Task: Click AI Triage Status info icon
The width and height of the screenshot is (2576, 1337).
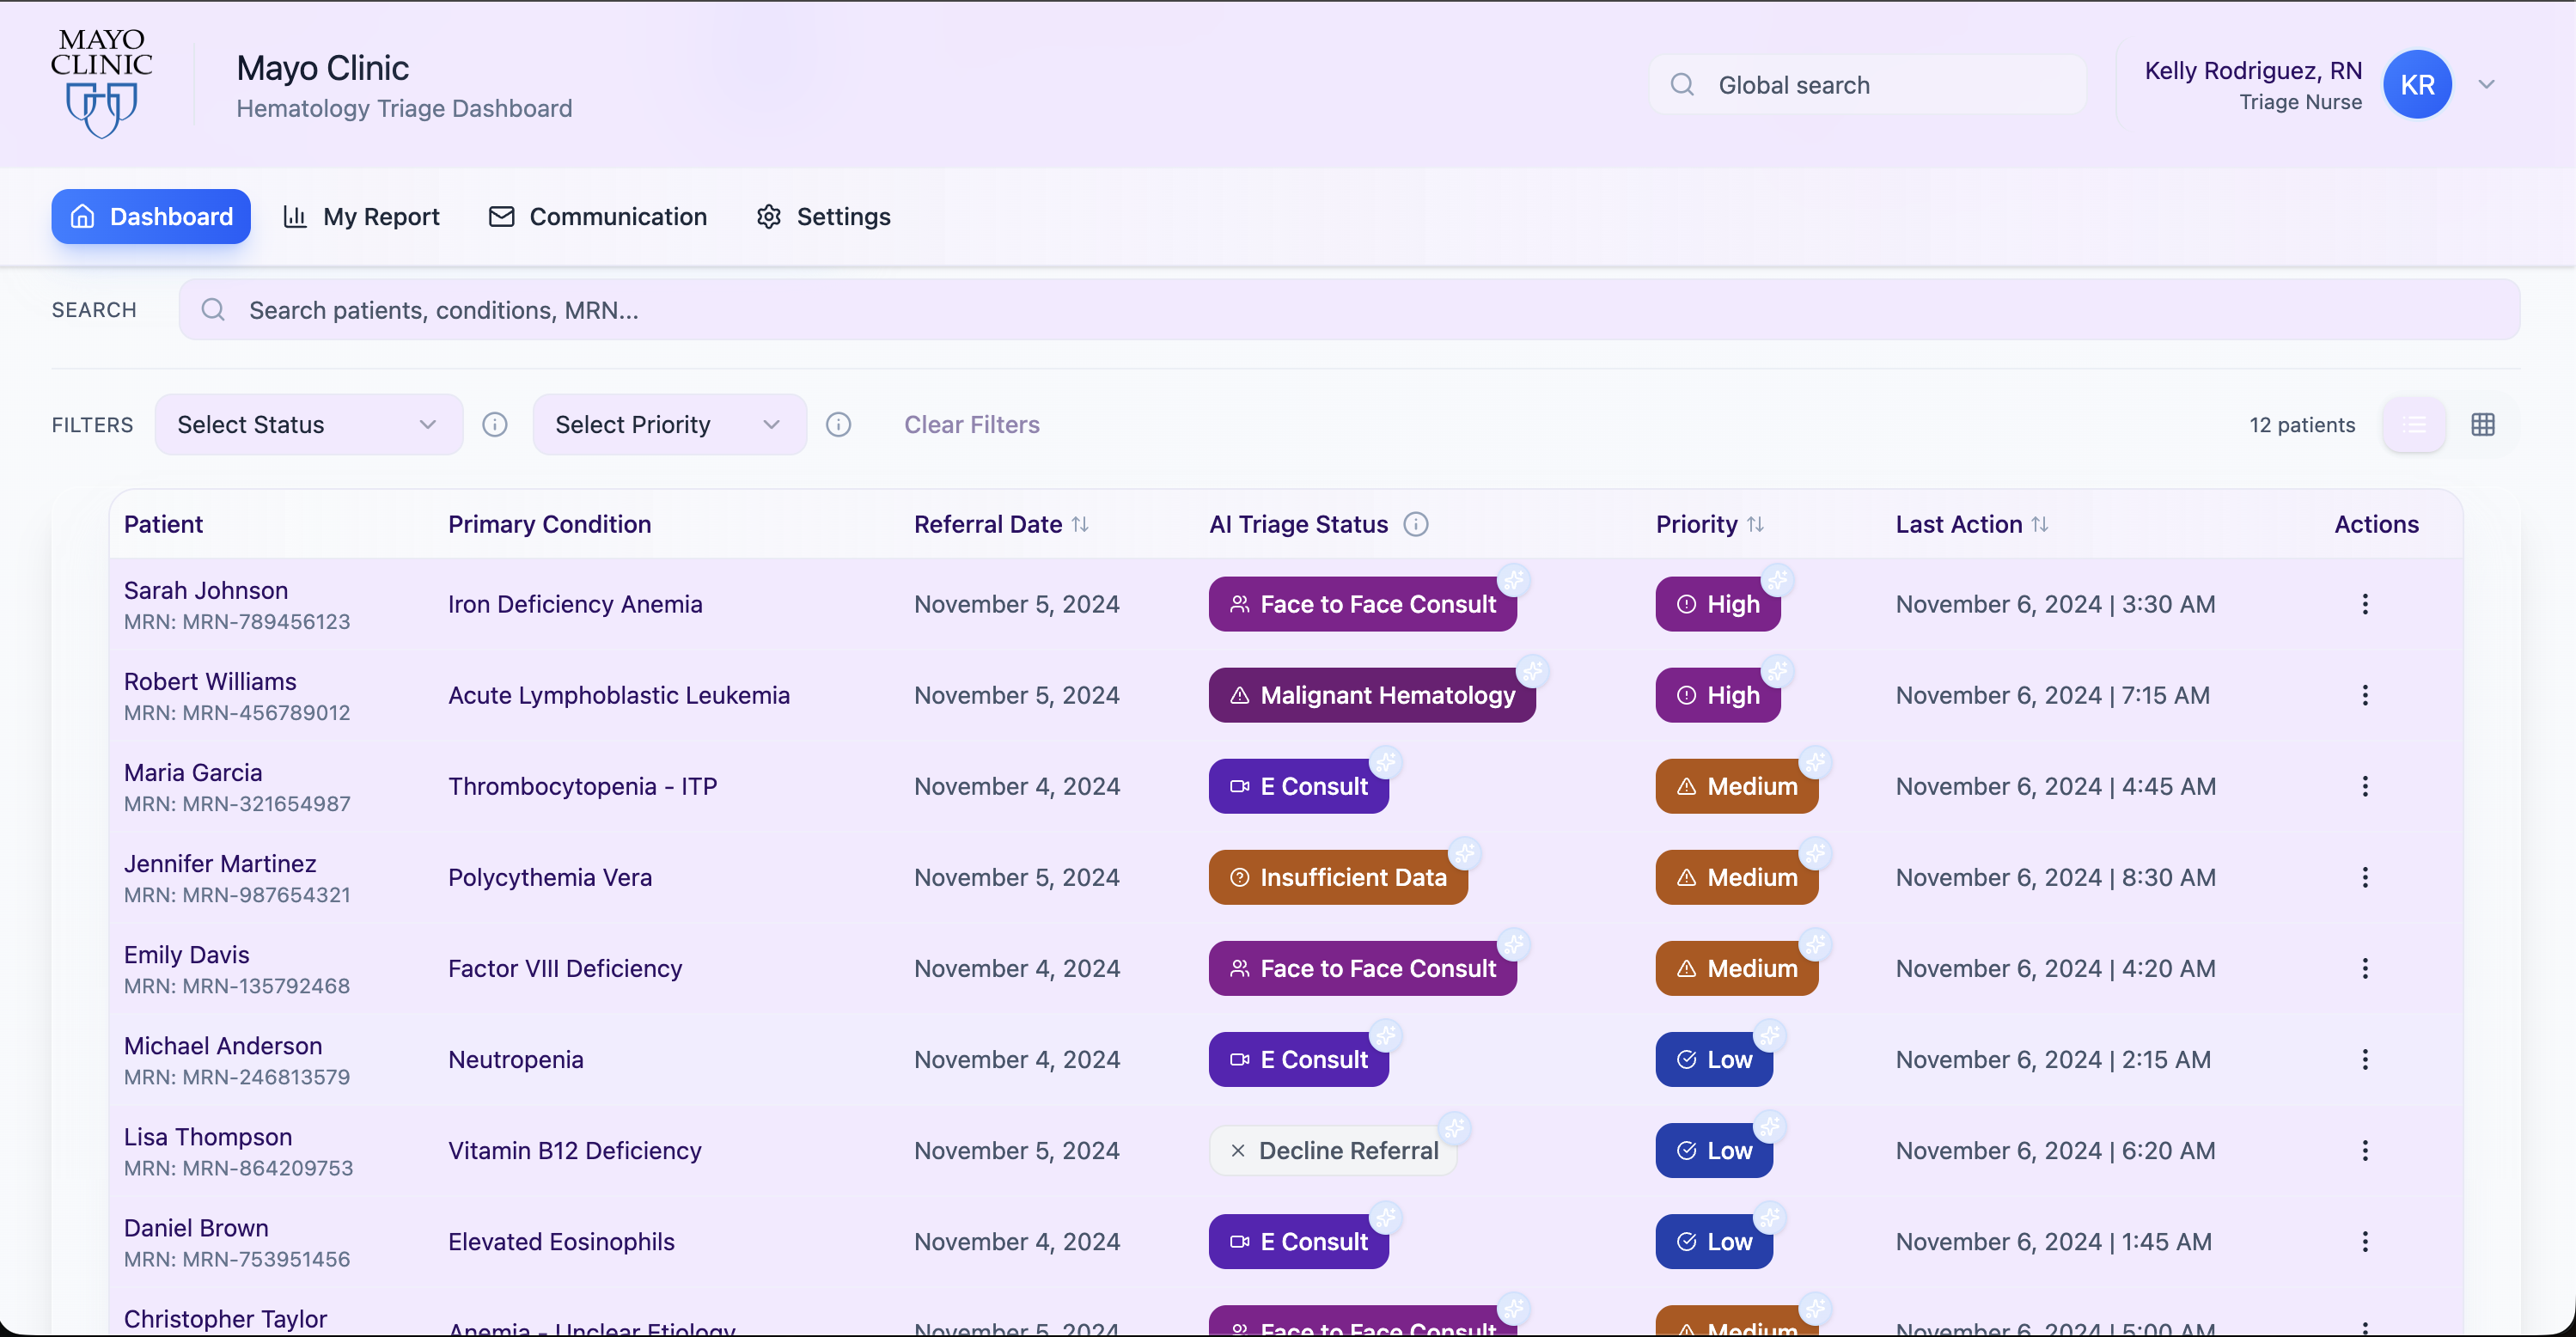Action: pos(1415,524)
